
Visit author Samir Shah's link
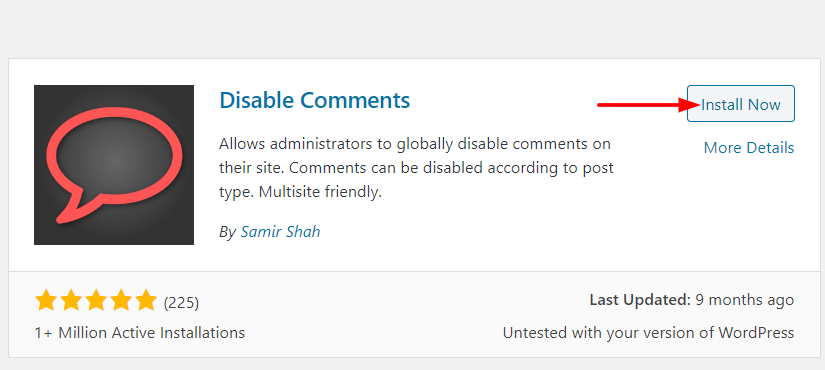(280, 232)
